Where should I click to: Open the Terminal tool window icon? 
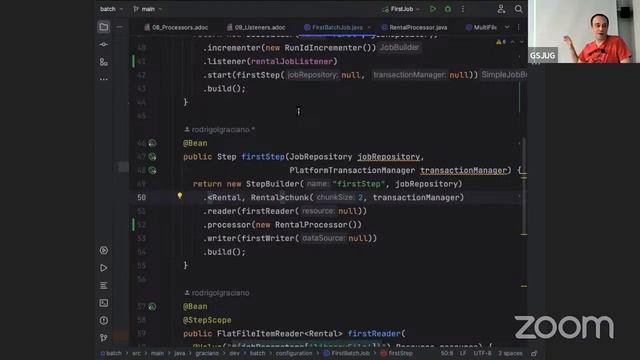click(104, 303)
